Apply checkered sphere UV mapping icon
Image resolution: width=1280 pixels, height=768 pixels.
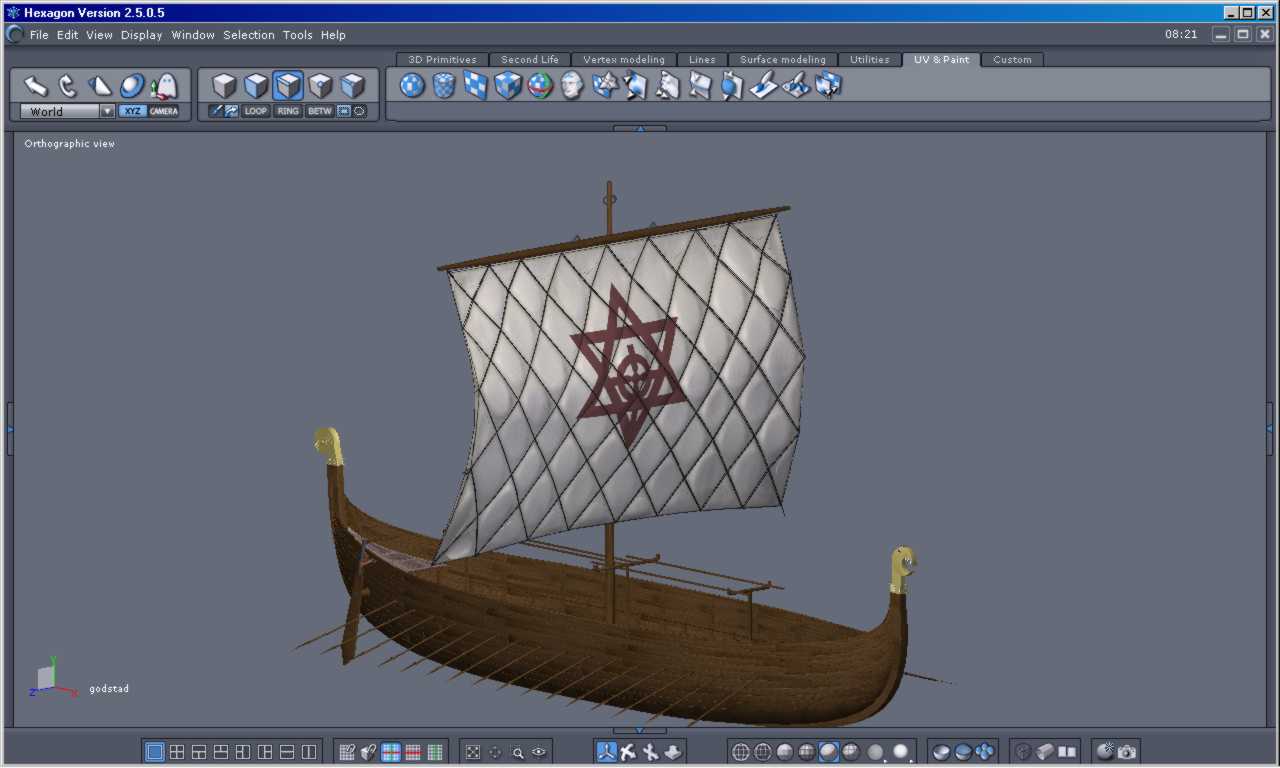412,86
